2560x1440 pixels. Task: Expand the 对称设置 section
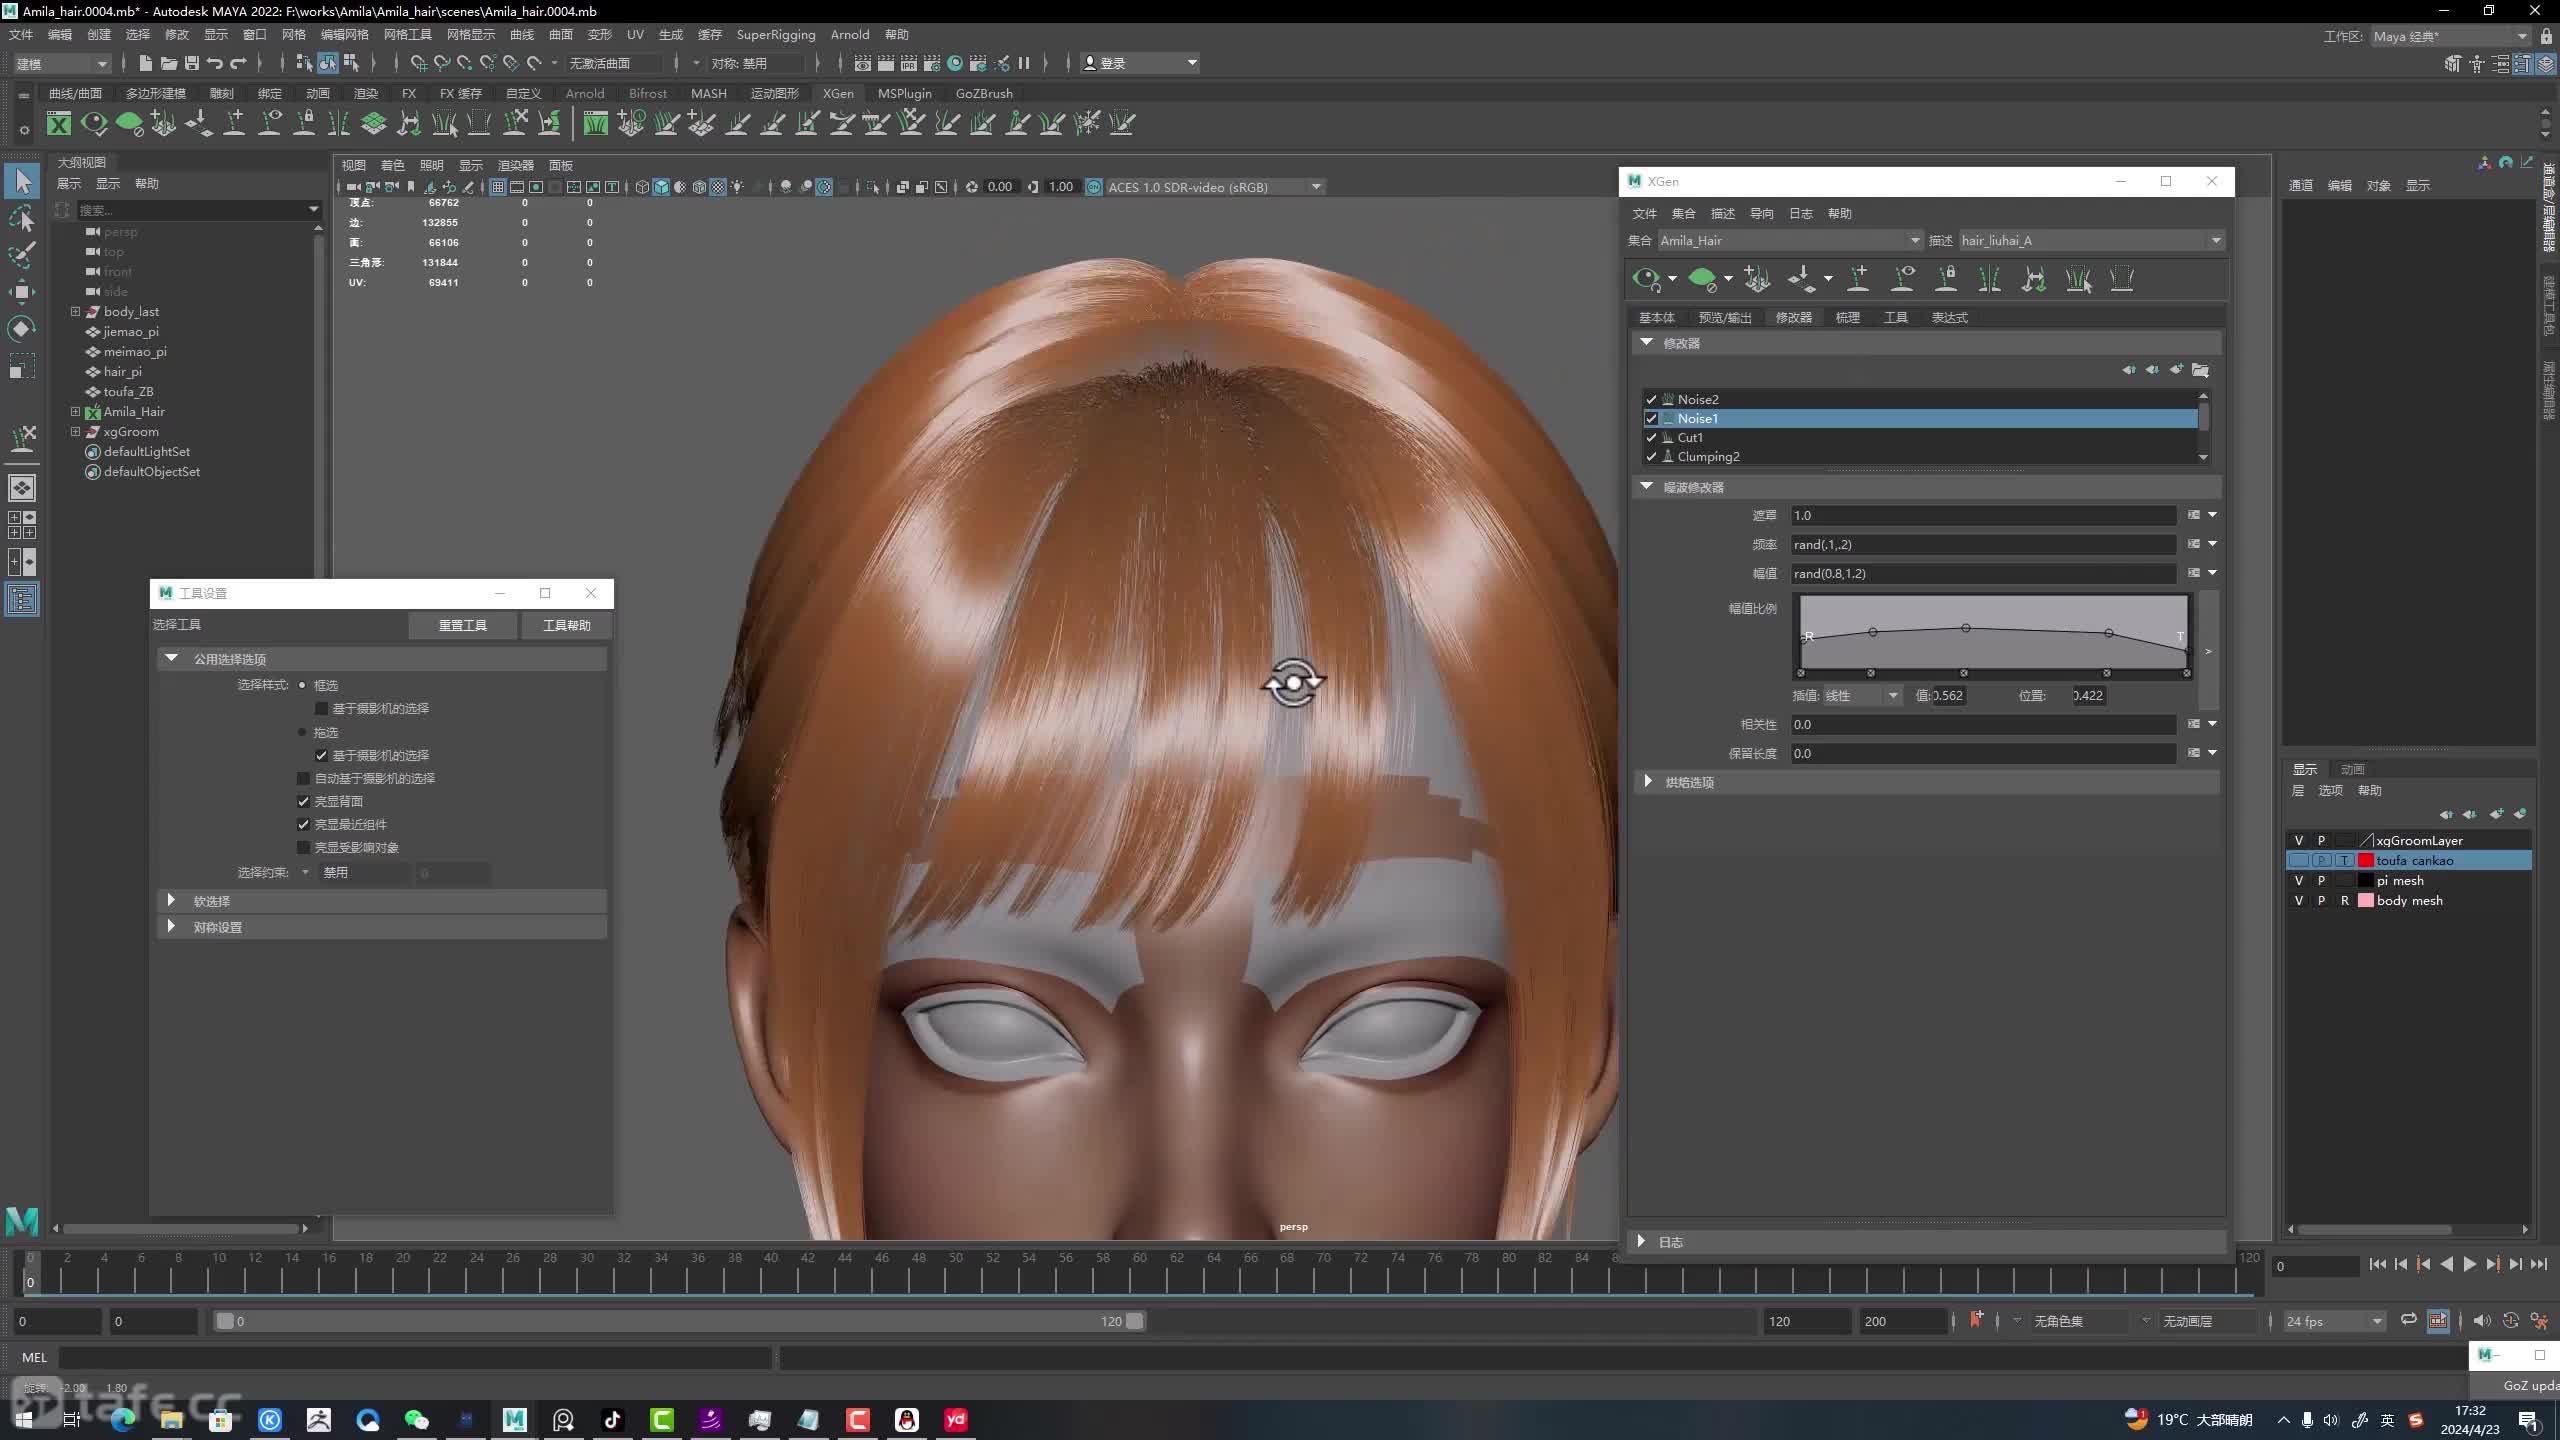point(171,926)
